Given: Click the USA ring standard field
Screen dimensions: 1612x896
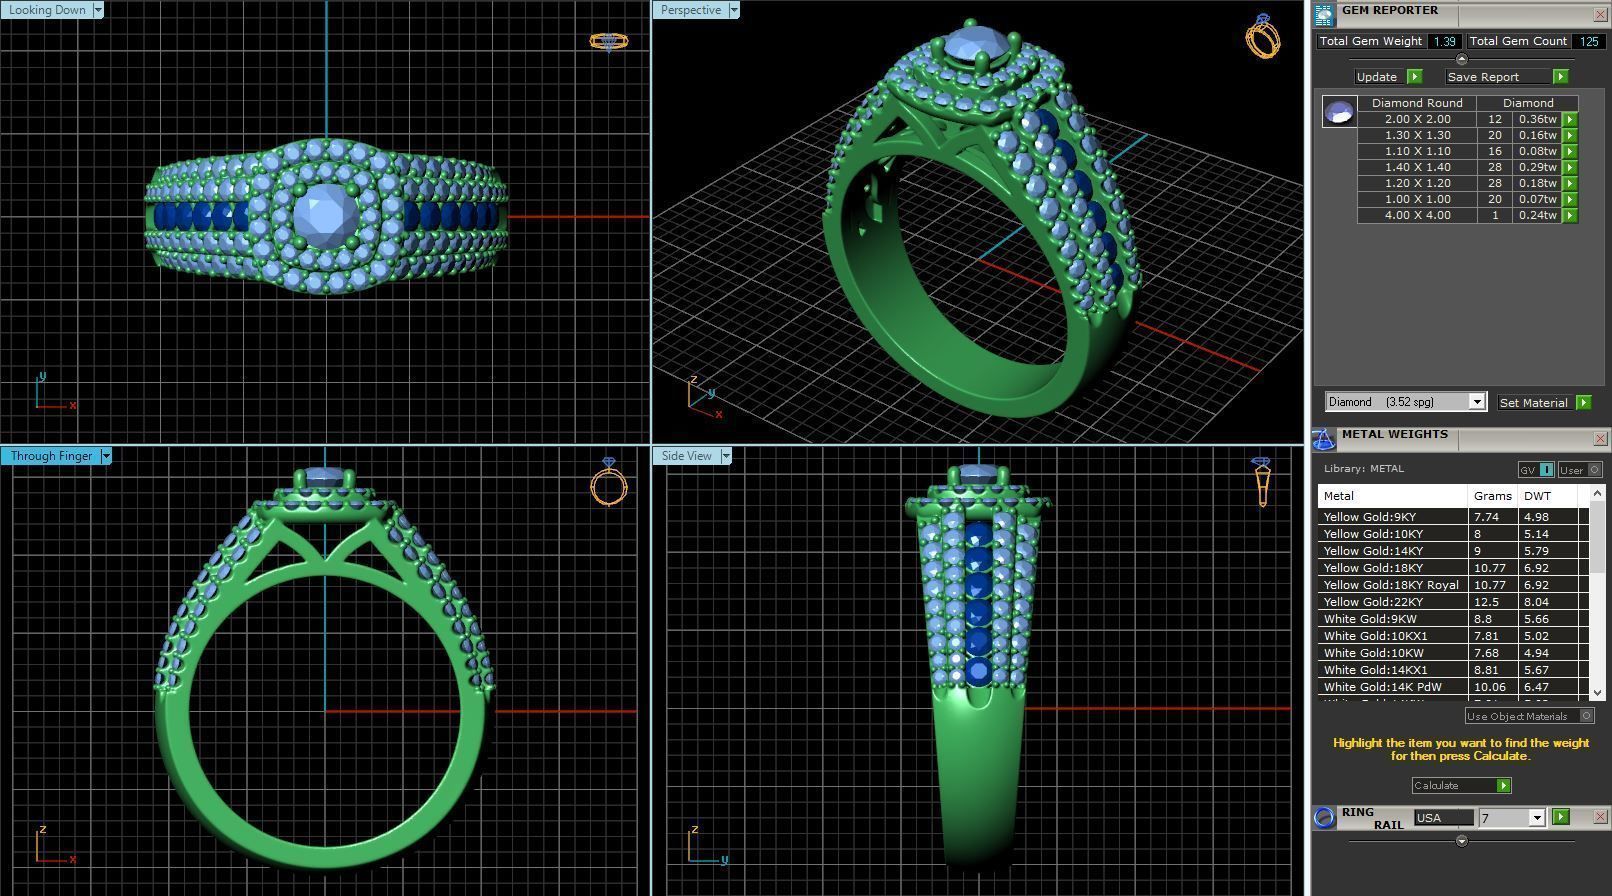Looking at the screenshot, I should pyautogui.click(x=1444, y=818).
